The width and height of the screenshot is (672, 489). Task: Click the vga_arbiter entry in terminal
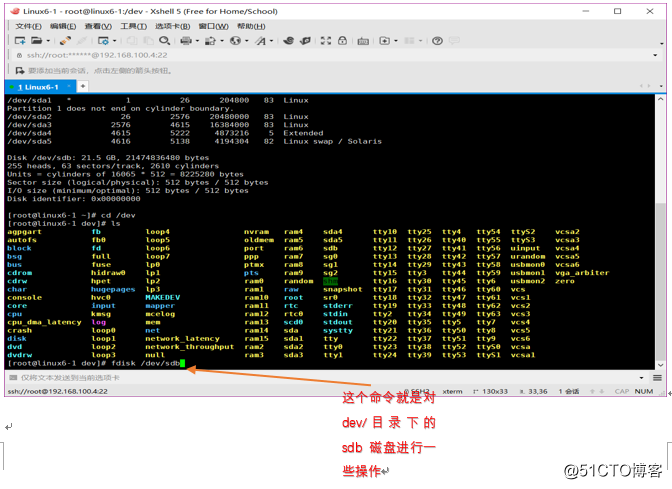point(582,273)
